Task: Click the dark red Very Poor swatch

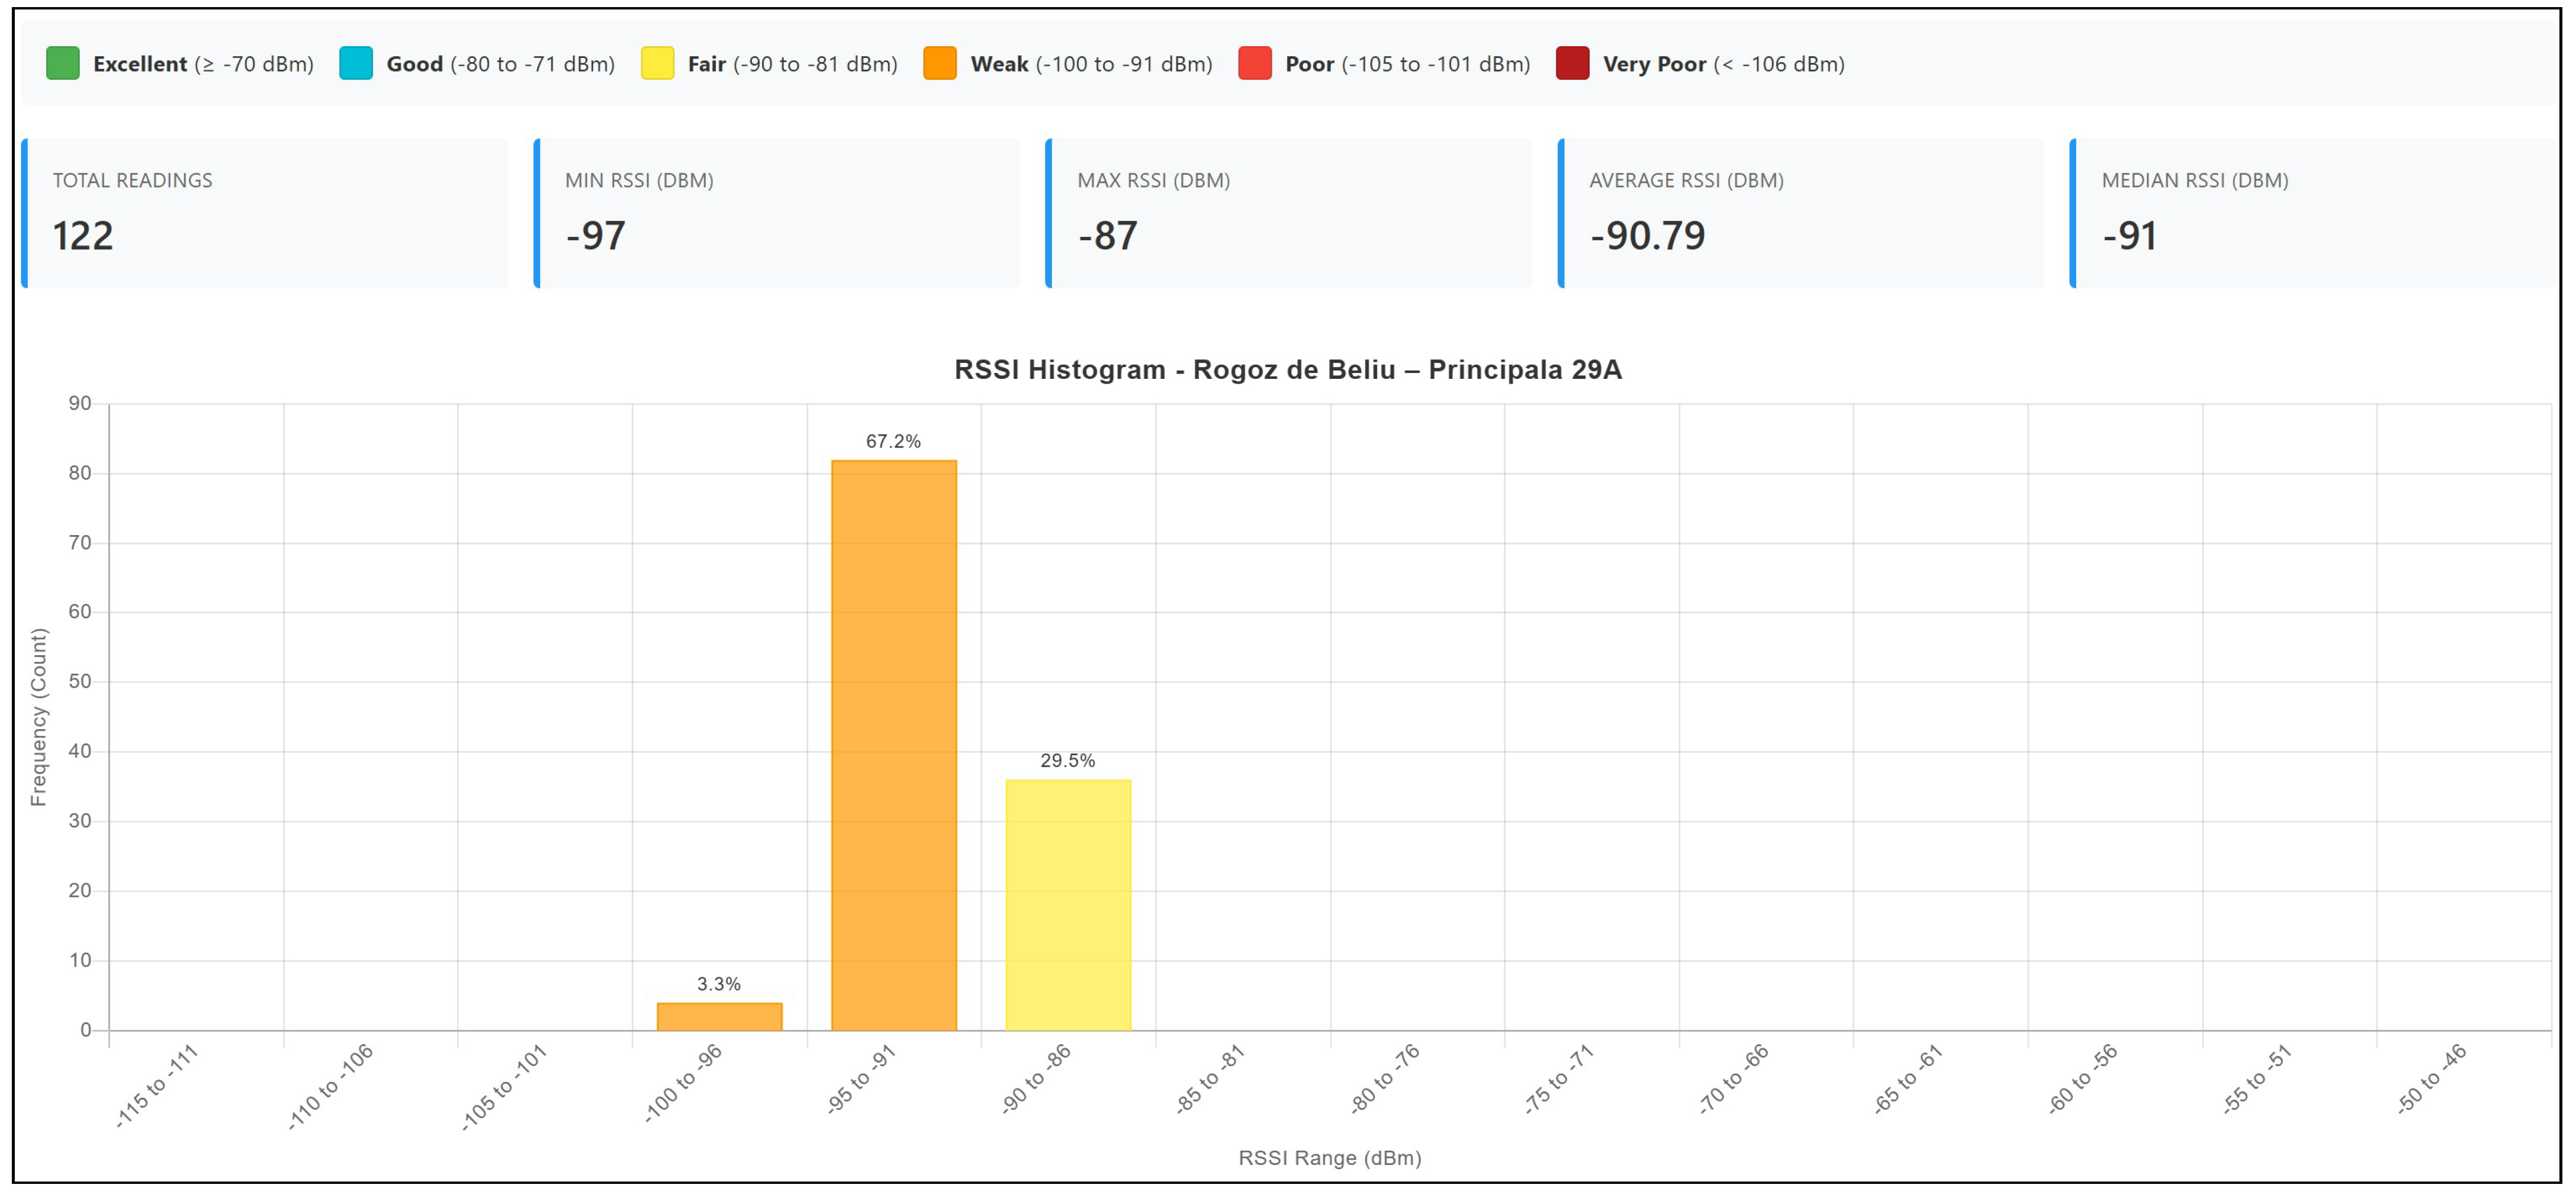Action: (x=1573, y=63)
